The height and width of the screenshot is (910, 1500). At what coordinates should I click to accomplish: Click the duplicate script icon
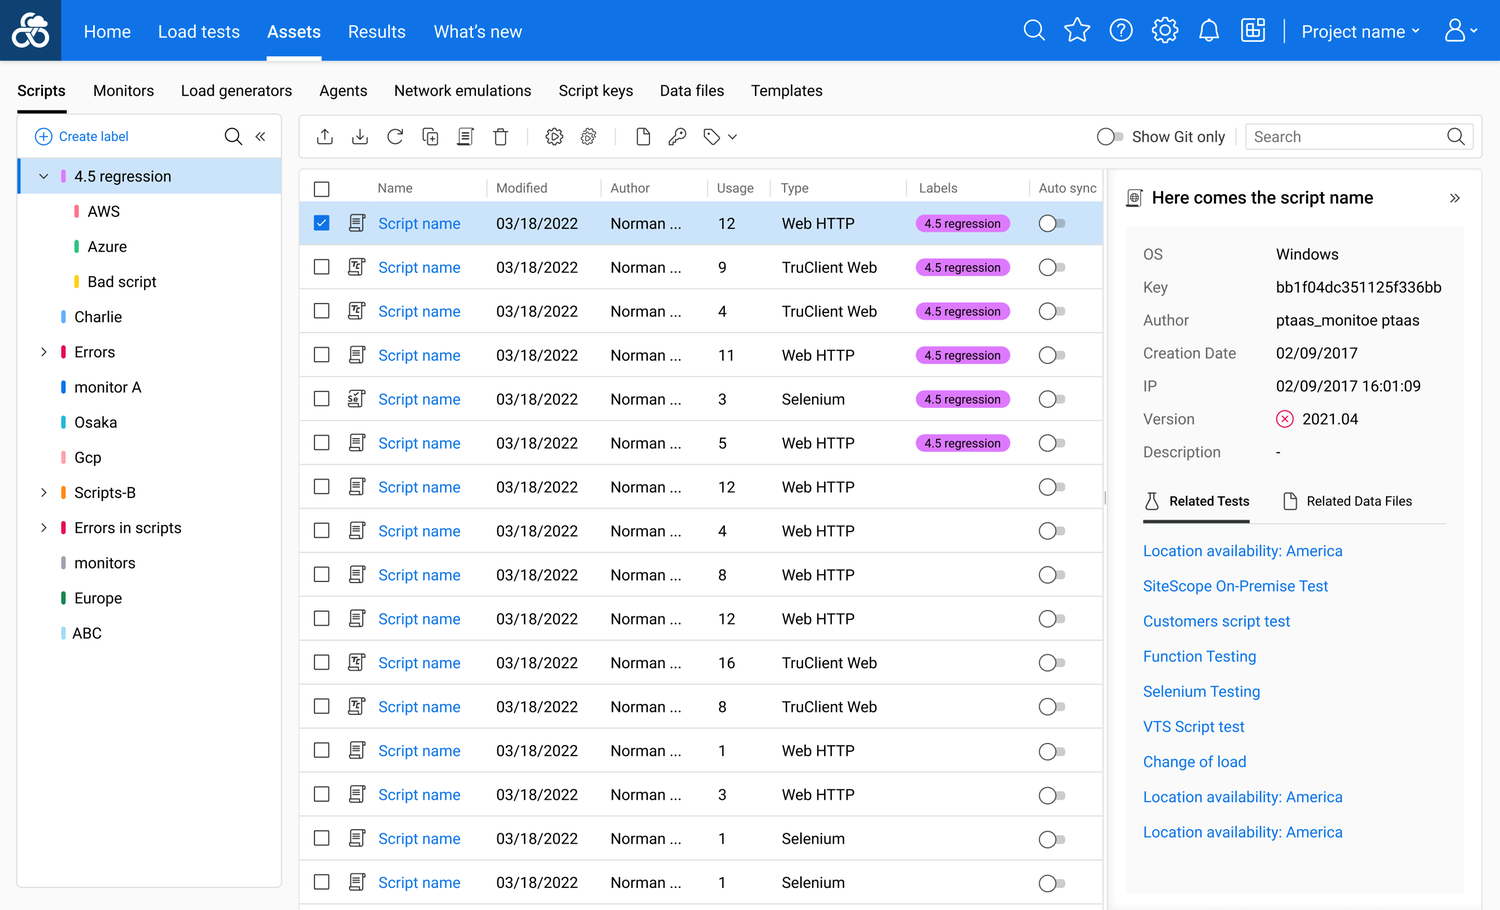coord(430,137)
